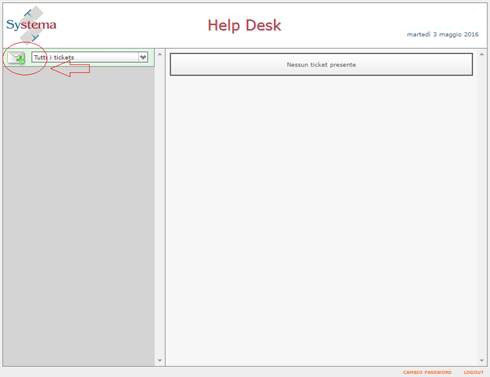The width and height of the screenshot is (490, 377).
Task: Create a new ticket with the envelope icon
Action: point(17,58)
